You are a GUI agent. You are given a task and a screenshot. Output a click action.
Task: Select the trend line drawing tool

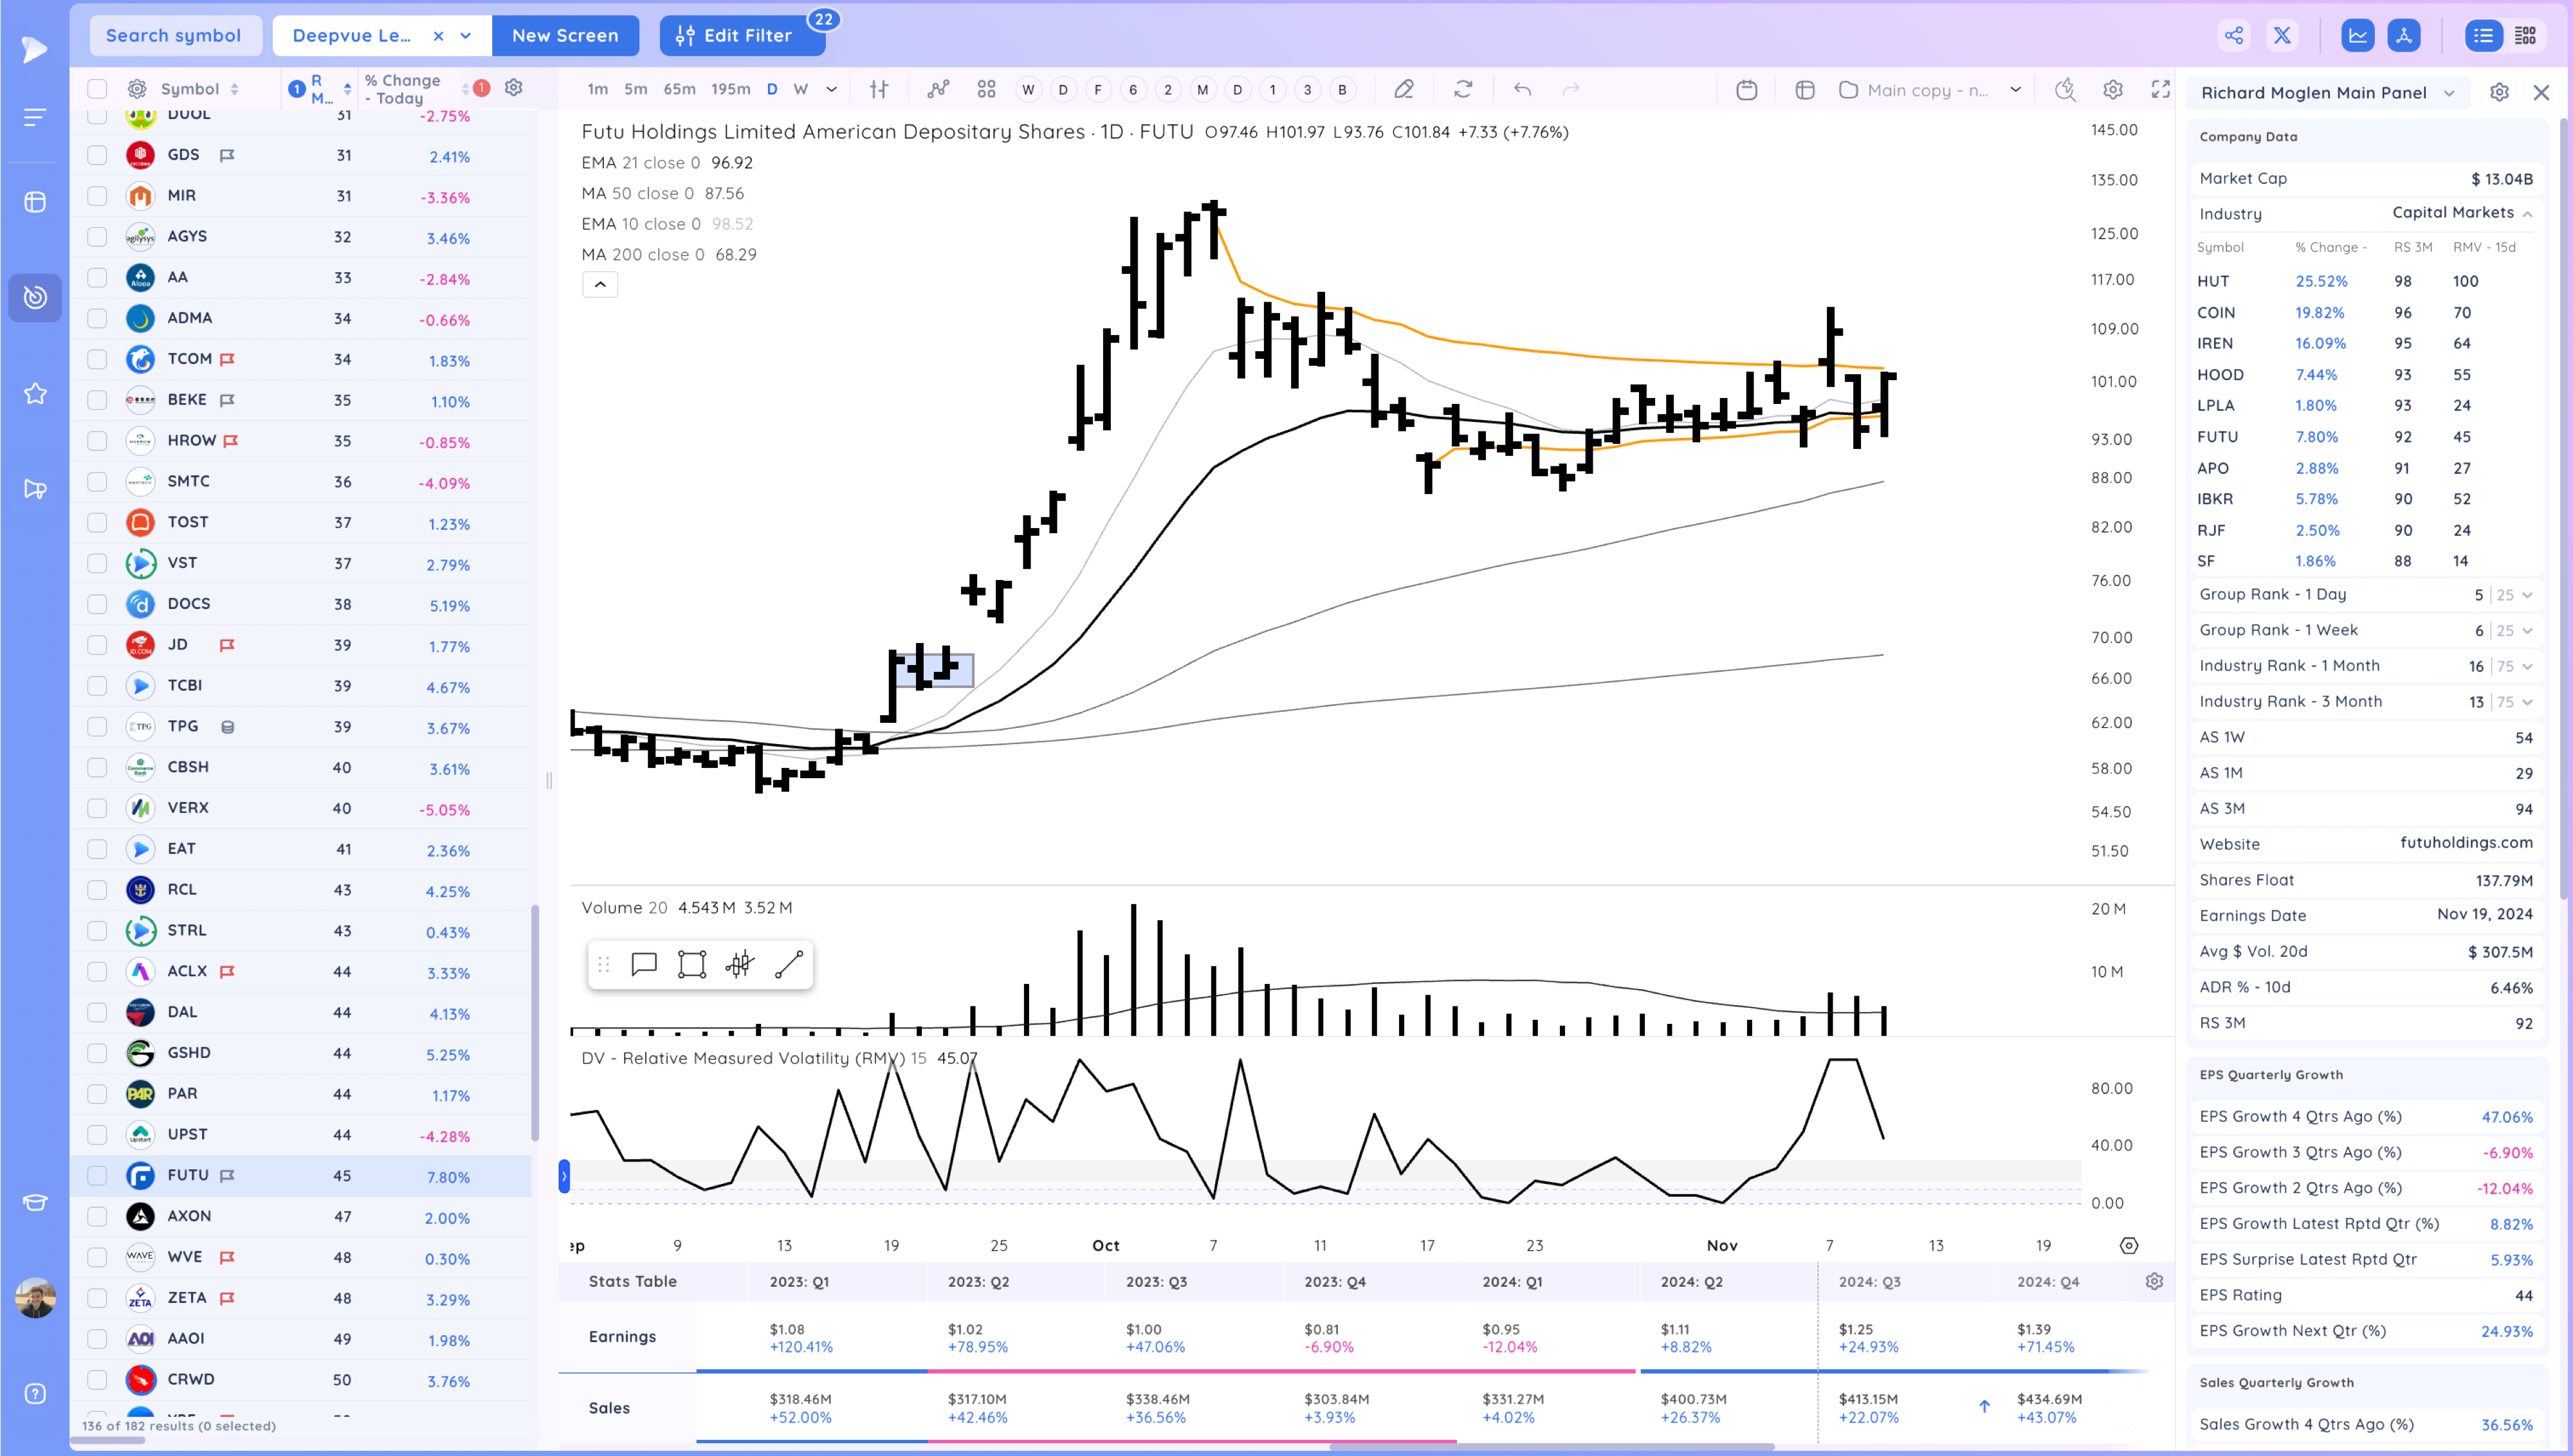789,964
